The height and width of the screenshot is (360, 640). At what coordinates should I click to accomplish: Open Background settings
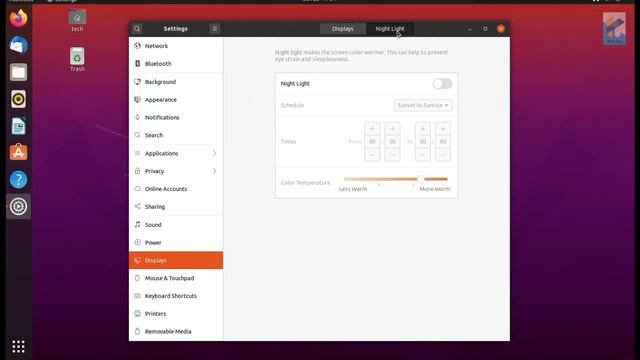click(176, 82)
